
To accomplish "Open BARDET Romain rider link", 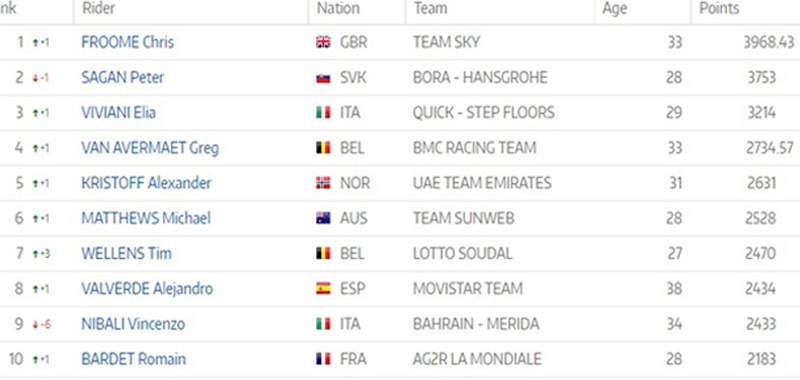I will [x=134, y=359].
